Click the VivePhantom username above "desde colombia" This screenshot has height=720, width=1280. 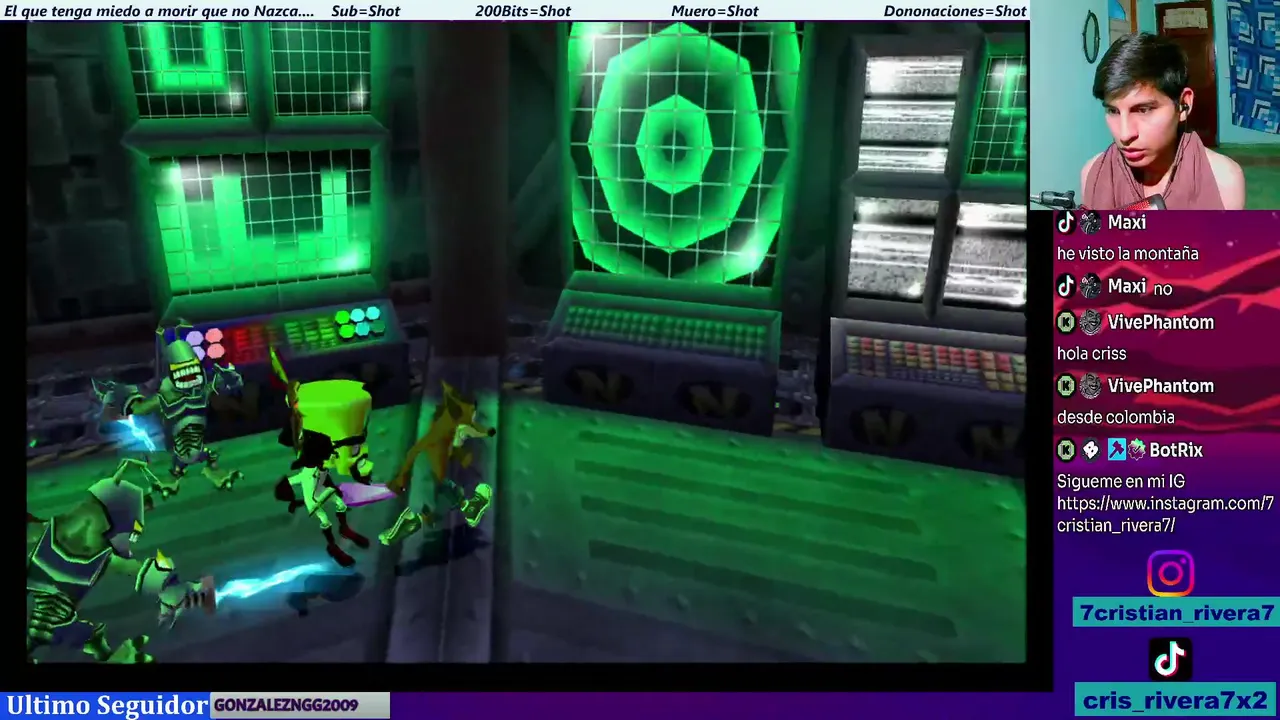[x=1160, y=386]
